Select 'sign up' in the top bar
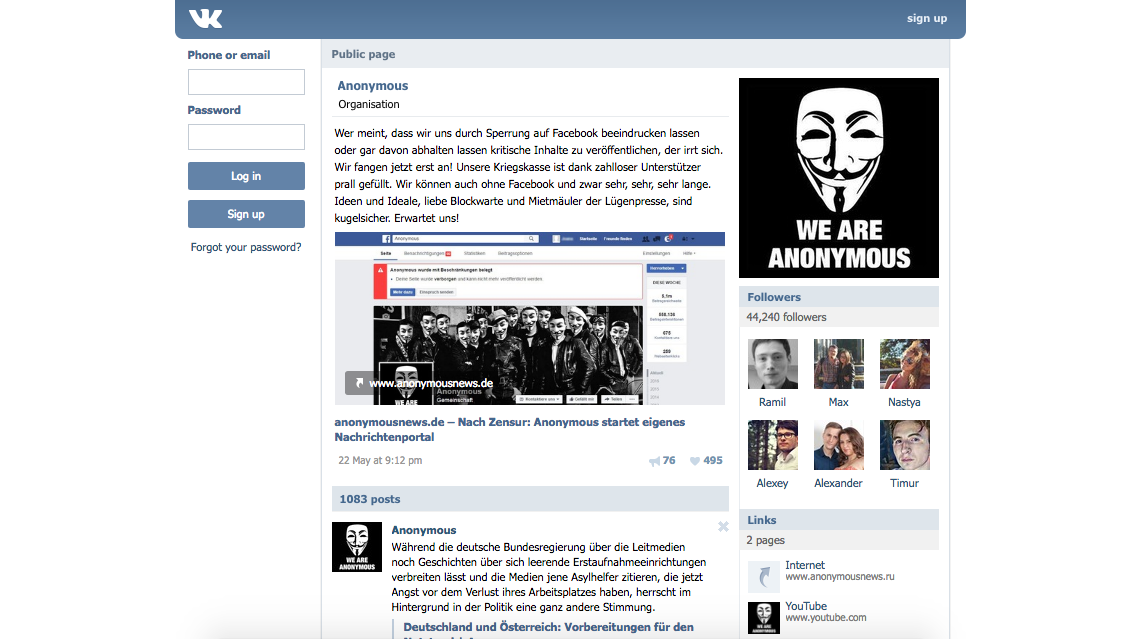 [926, 17]
